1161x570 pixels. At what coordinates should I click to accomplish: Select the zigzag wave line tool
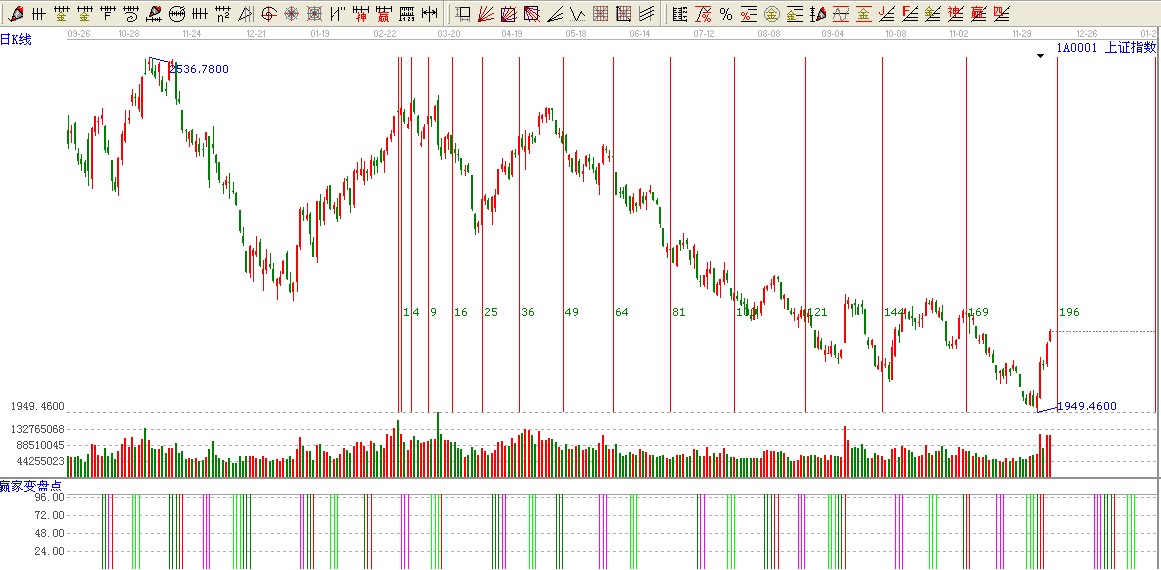pos(576,14)
